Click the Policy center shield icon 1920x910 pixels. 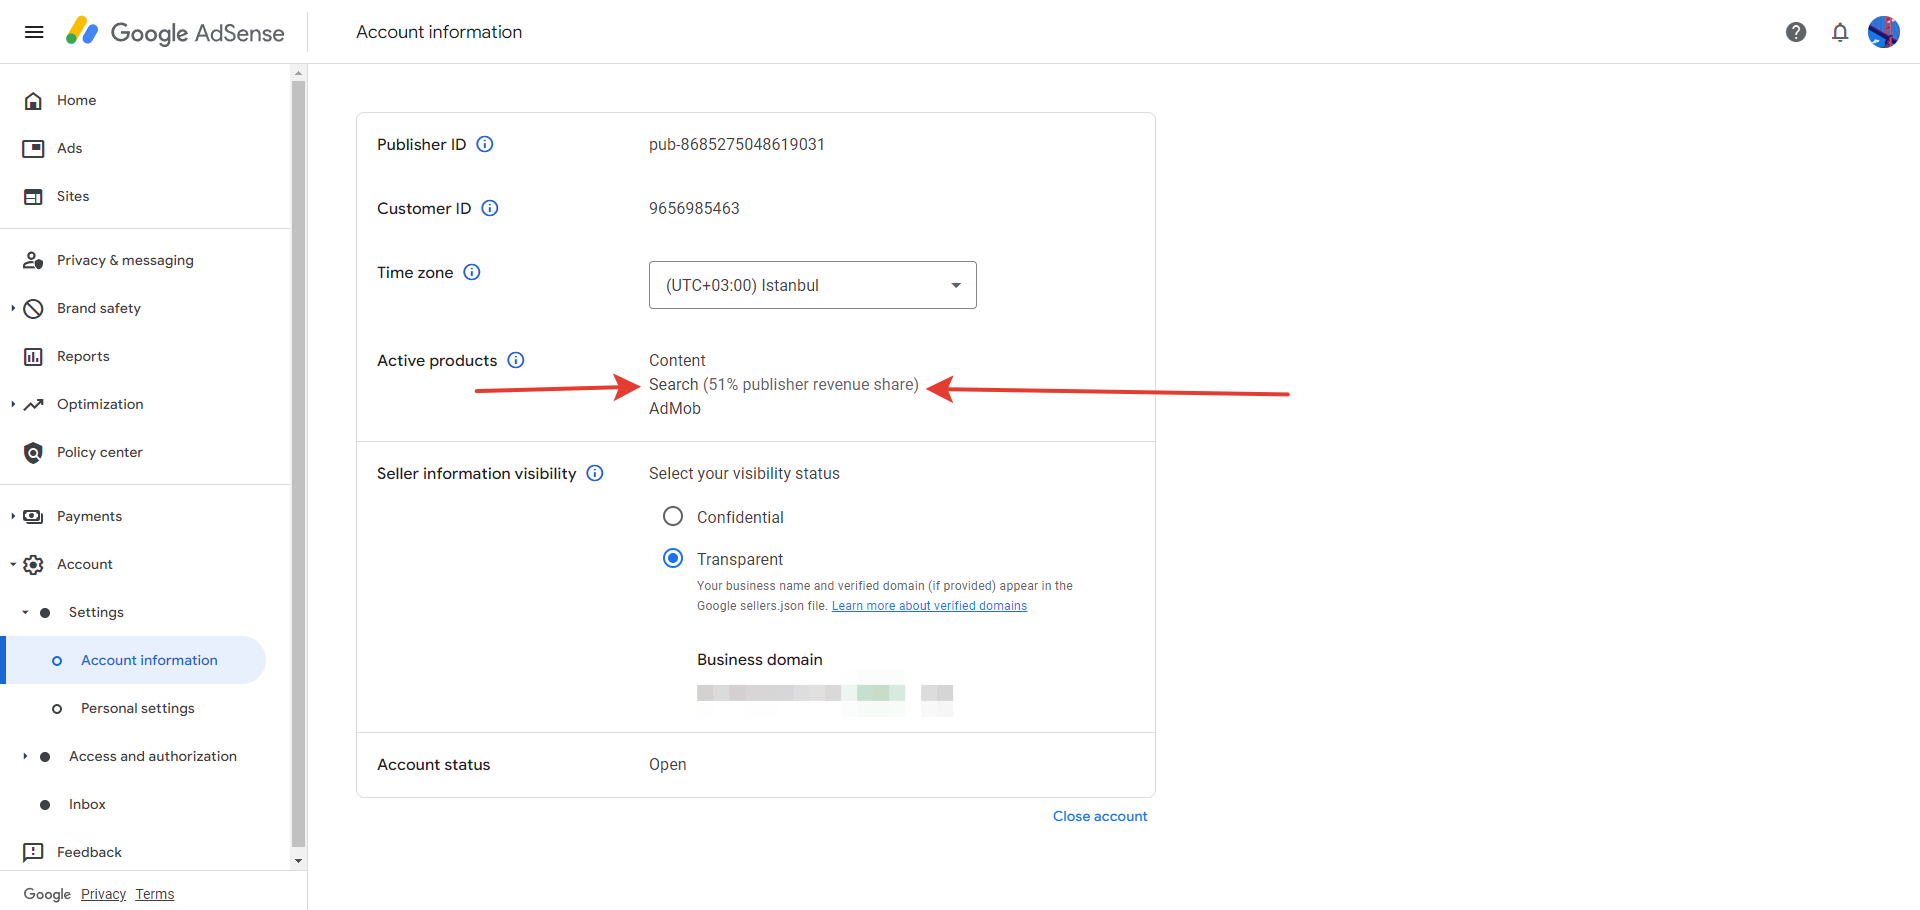[33, 452]
